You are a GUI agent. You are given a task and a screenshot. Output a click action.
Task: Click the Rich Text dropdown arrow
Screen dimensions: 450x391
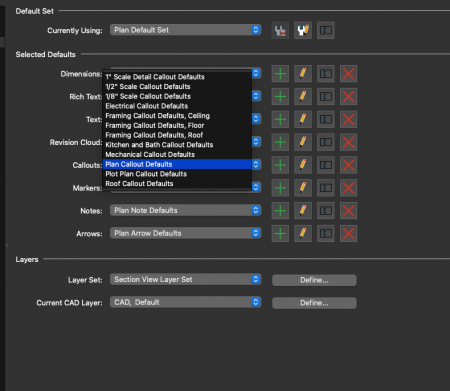256,96
